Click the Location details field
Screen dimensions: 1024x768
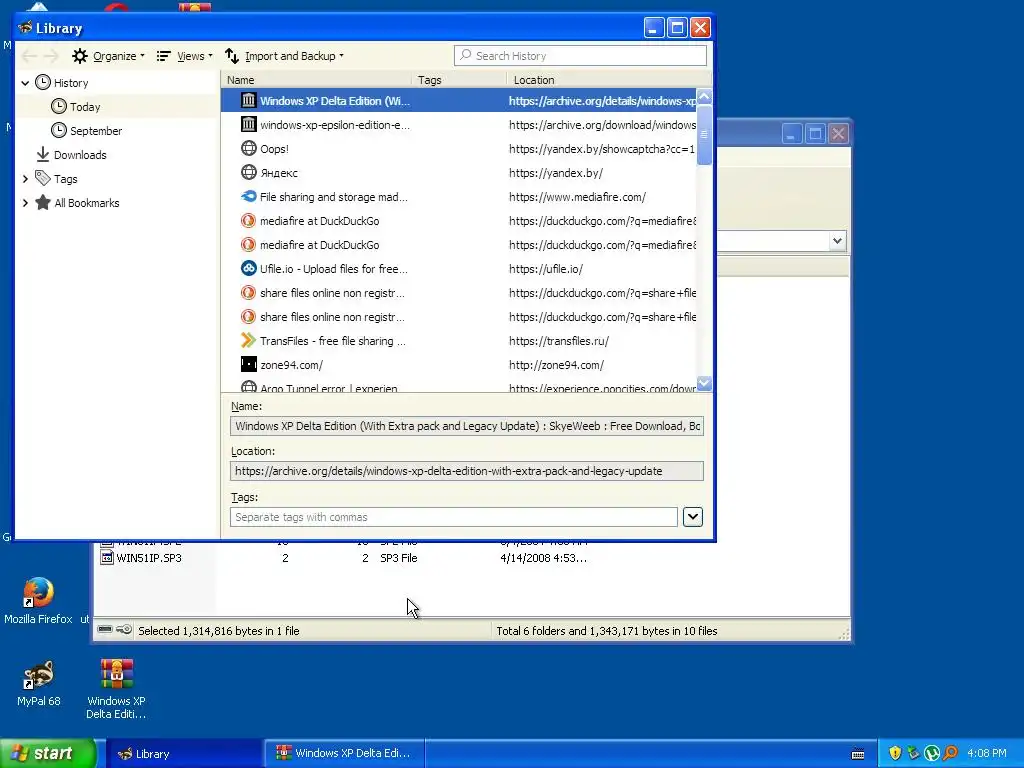tap(466, 471)
